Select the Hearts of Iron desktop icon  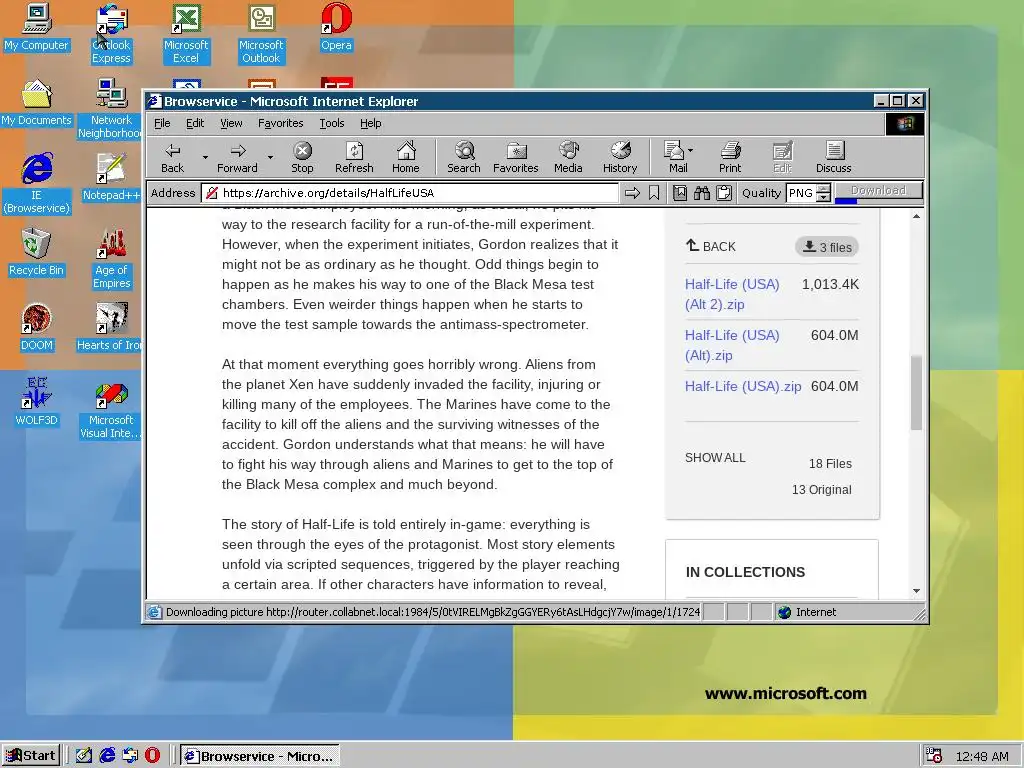(108, 327)
